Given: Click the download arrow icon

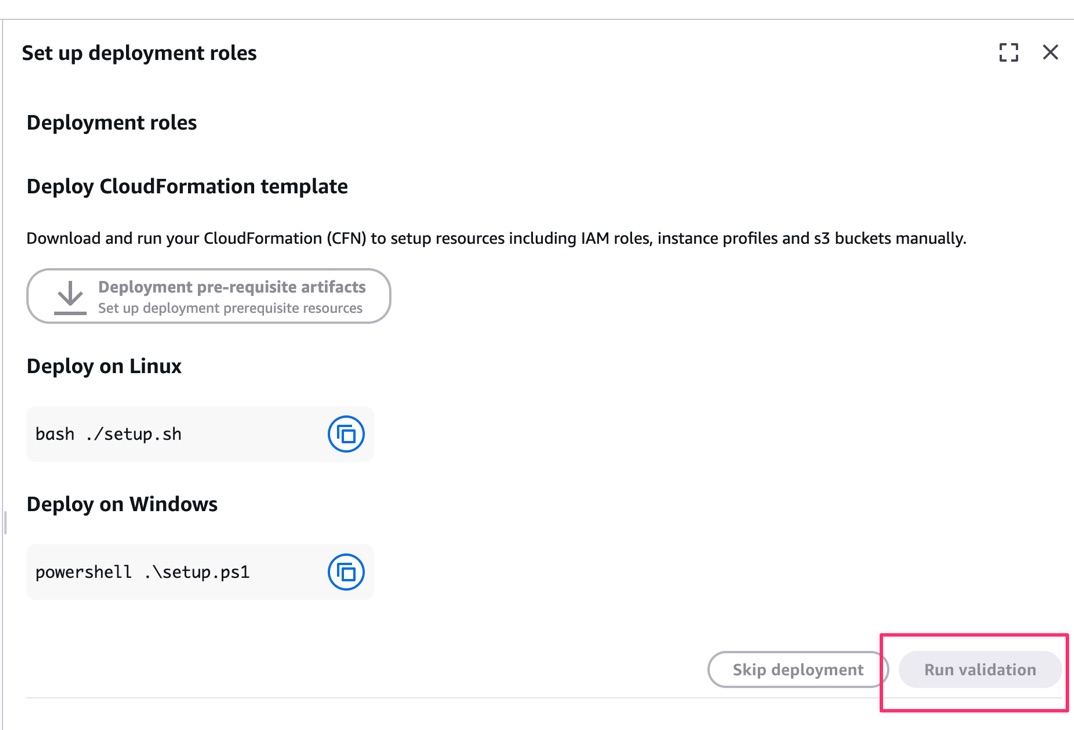Looking at the screenshot, I should coord(70,297).
